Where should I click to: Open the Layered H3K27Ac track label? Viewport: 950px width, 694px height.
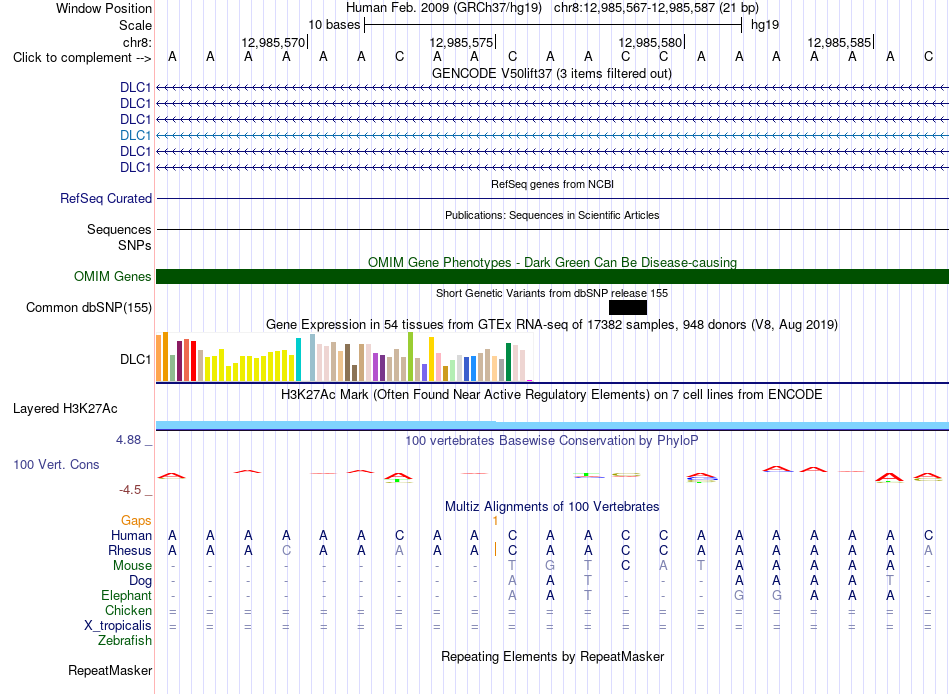point(65,409)
